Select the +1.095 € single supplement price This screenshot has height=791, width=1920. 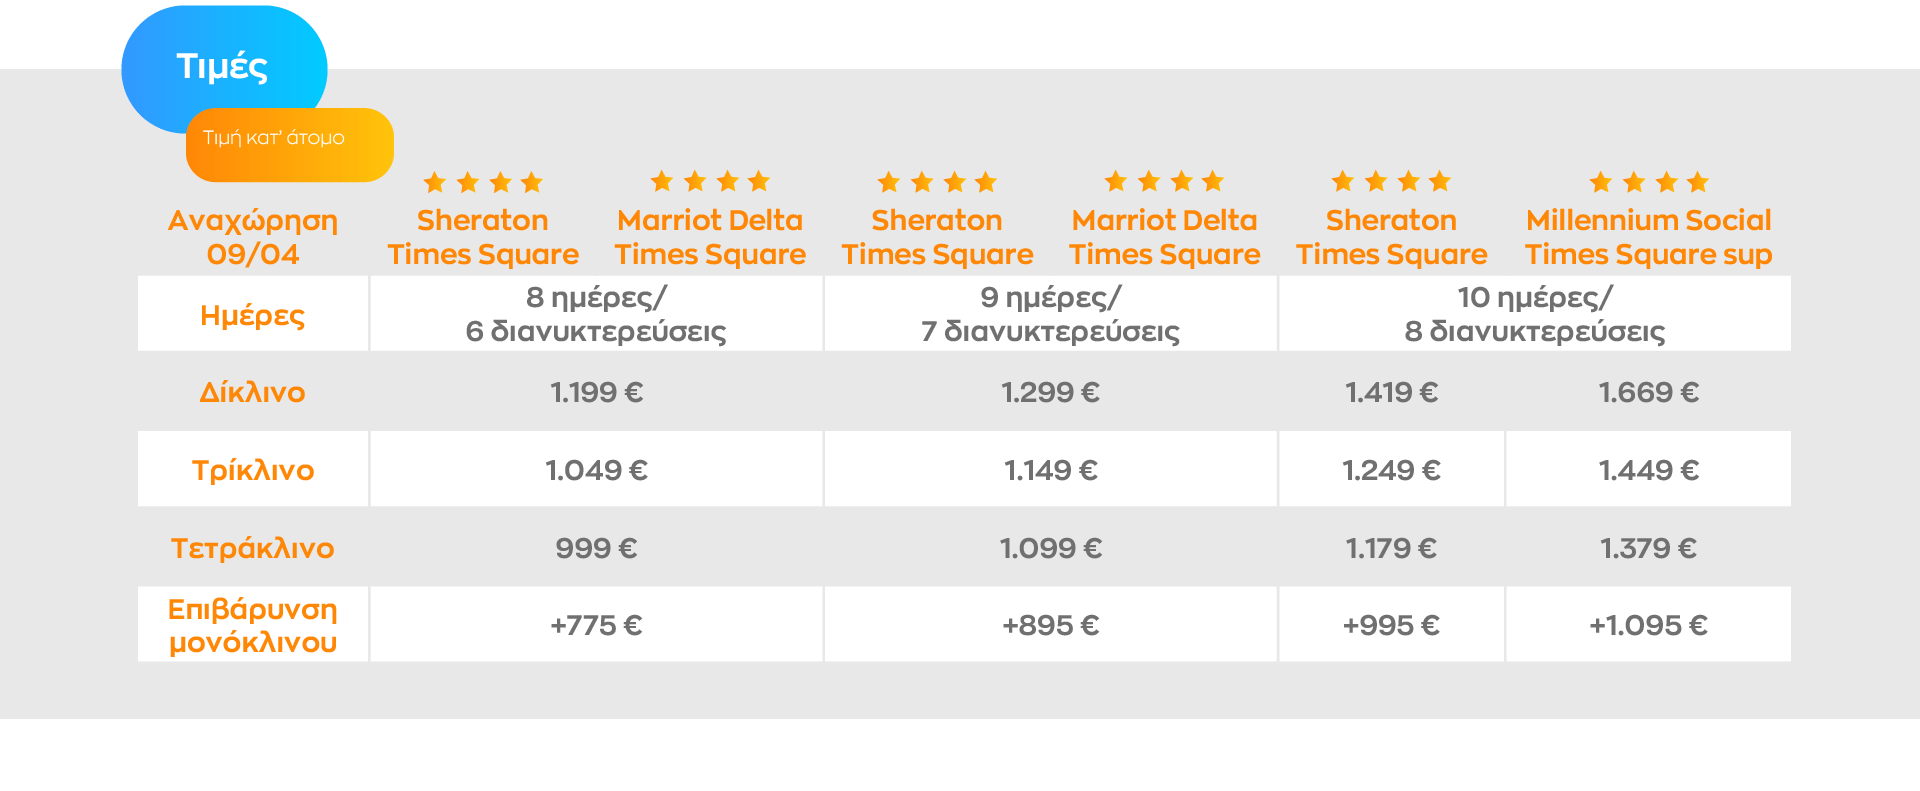click(1648, 625)
